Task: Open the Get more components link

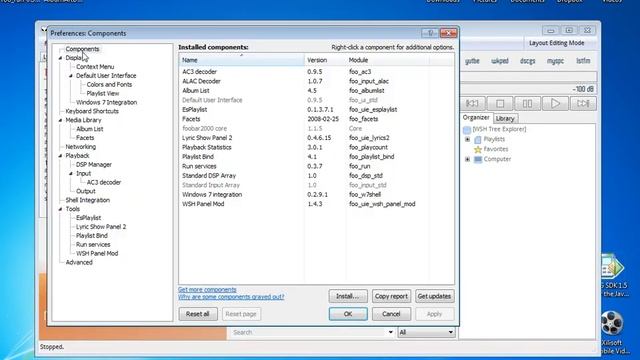Action: click(207, 289)
